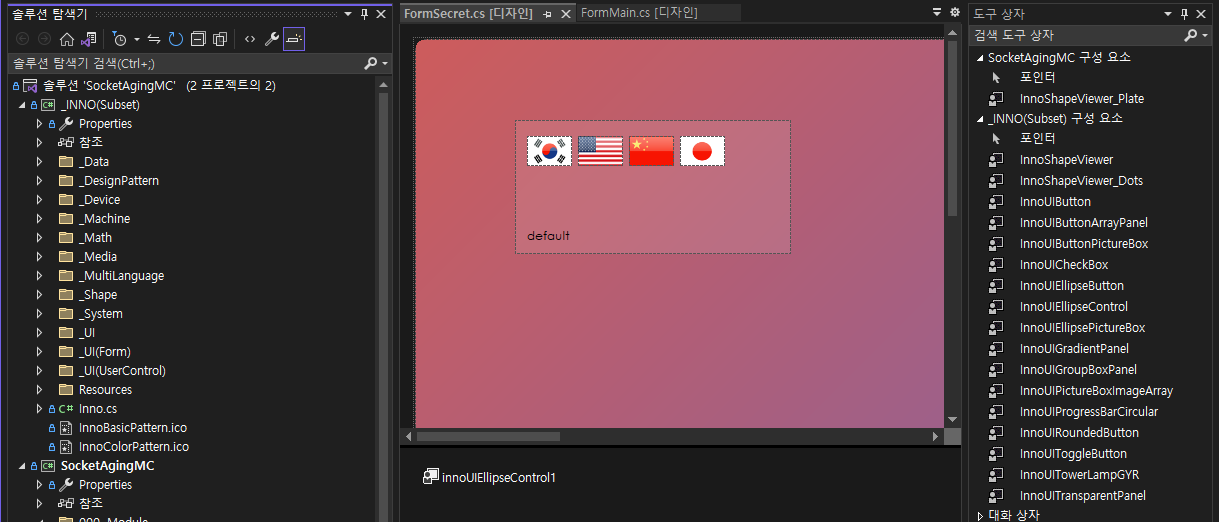Viewport: 1219px width, 522px height.
Task: Expand the _Device folder
Action: 39,199
